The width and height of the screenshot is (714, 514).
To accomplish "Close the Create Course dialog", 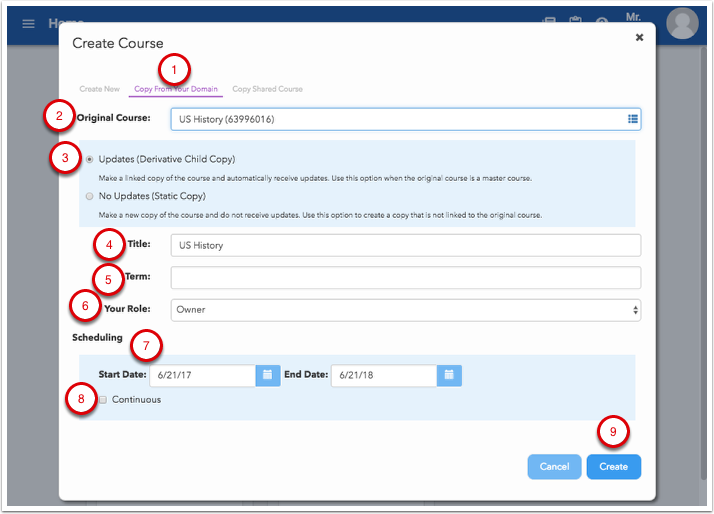I will coord(639,37).
